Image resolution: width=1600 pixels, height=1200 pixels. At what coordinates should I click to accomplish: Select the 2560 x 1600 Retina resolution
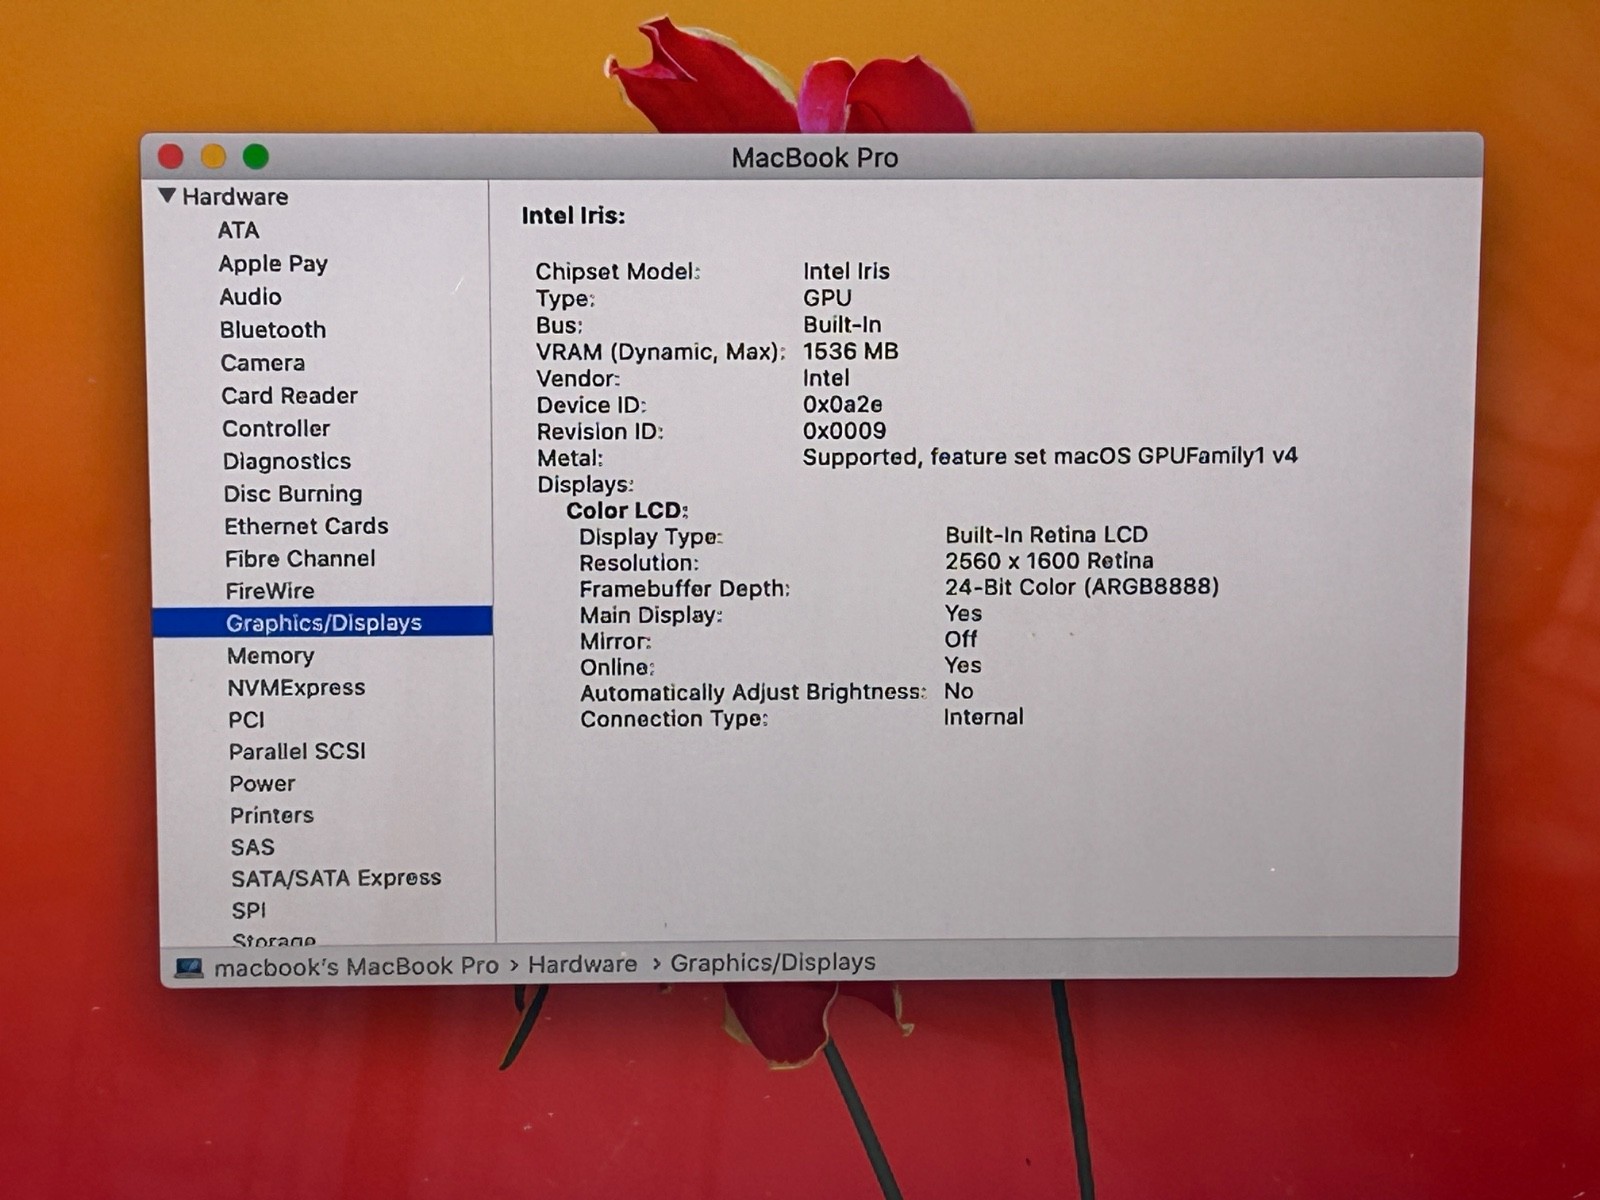[1049, 561]
